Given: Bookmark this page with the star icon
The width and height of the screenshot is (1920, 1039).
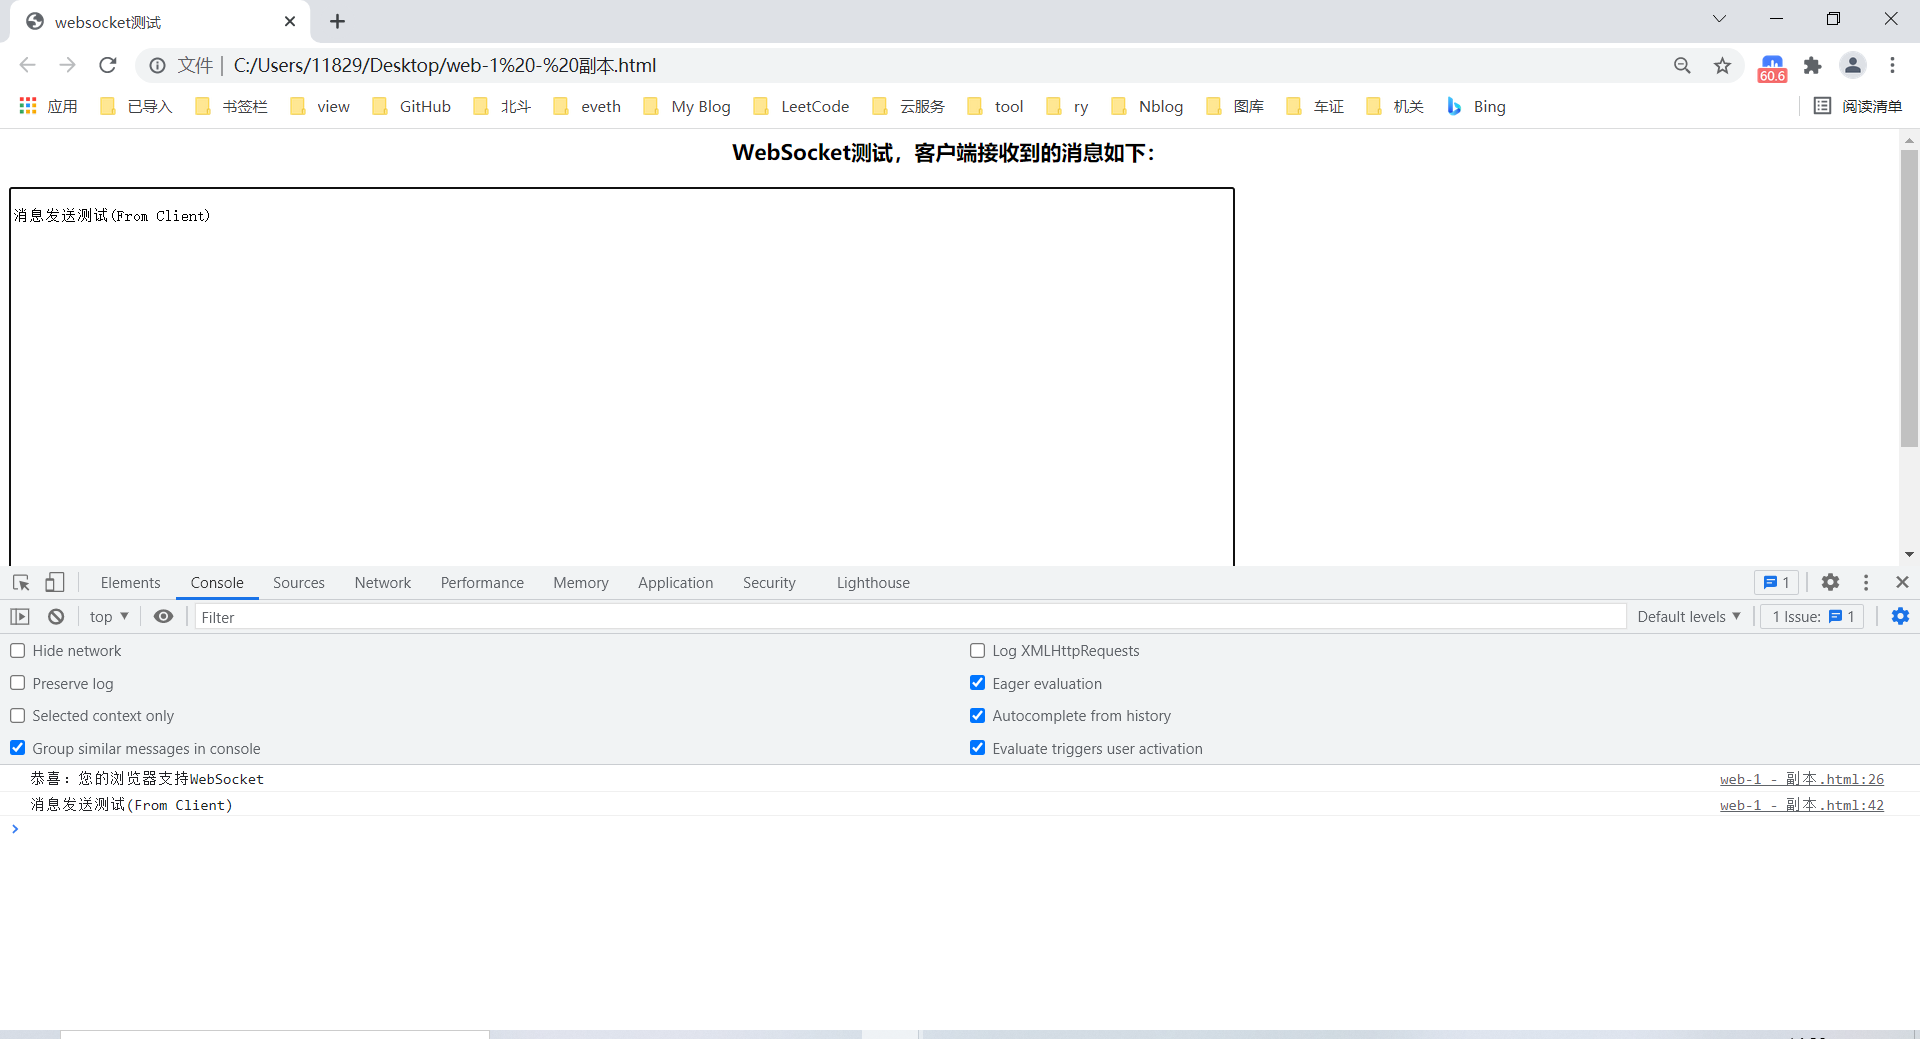Looking at the screenshot, I should pos(1722,66).
